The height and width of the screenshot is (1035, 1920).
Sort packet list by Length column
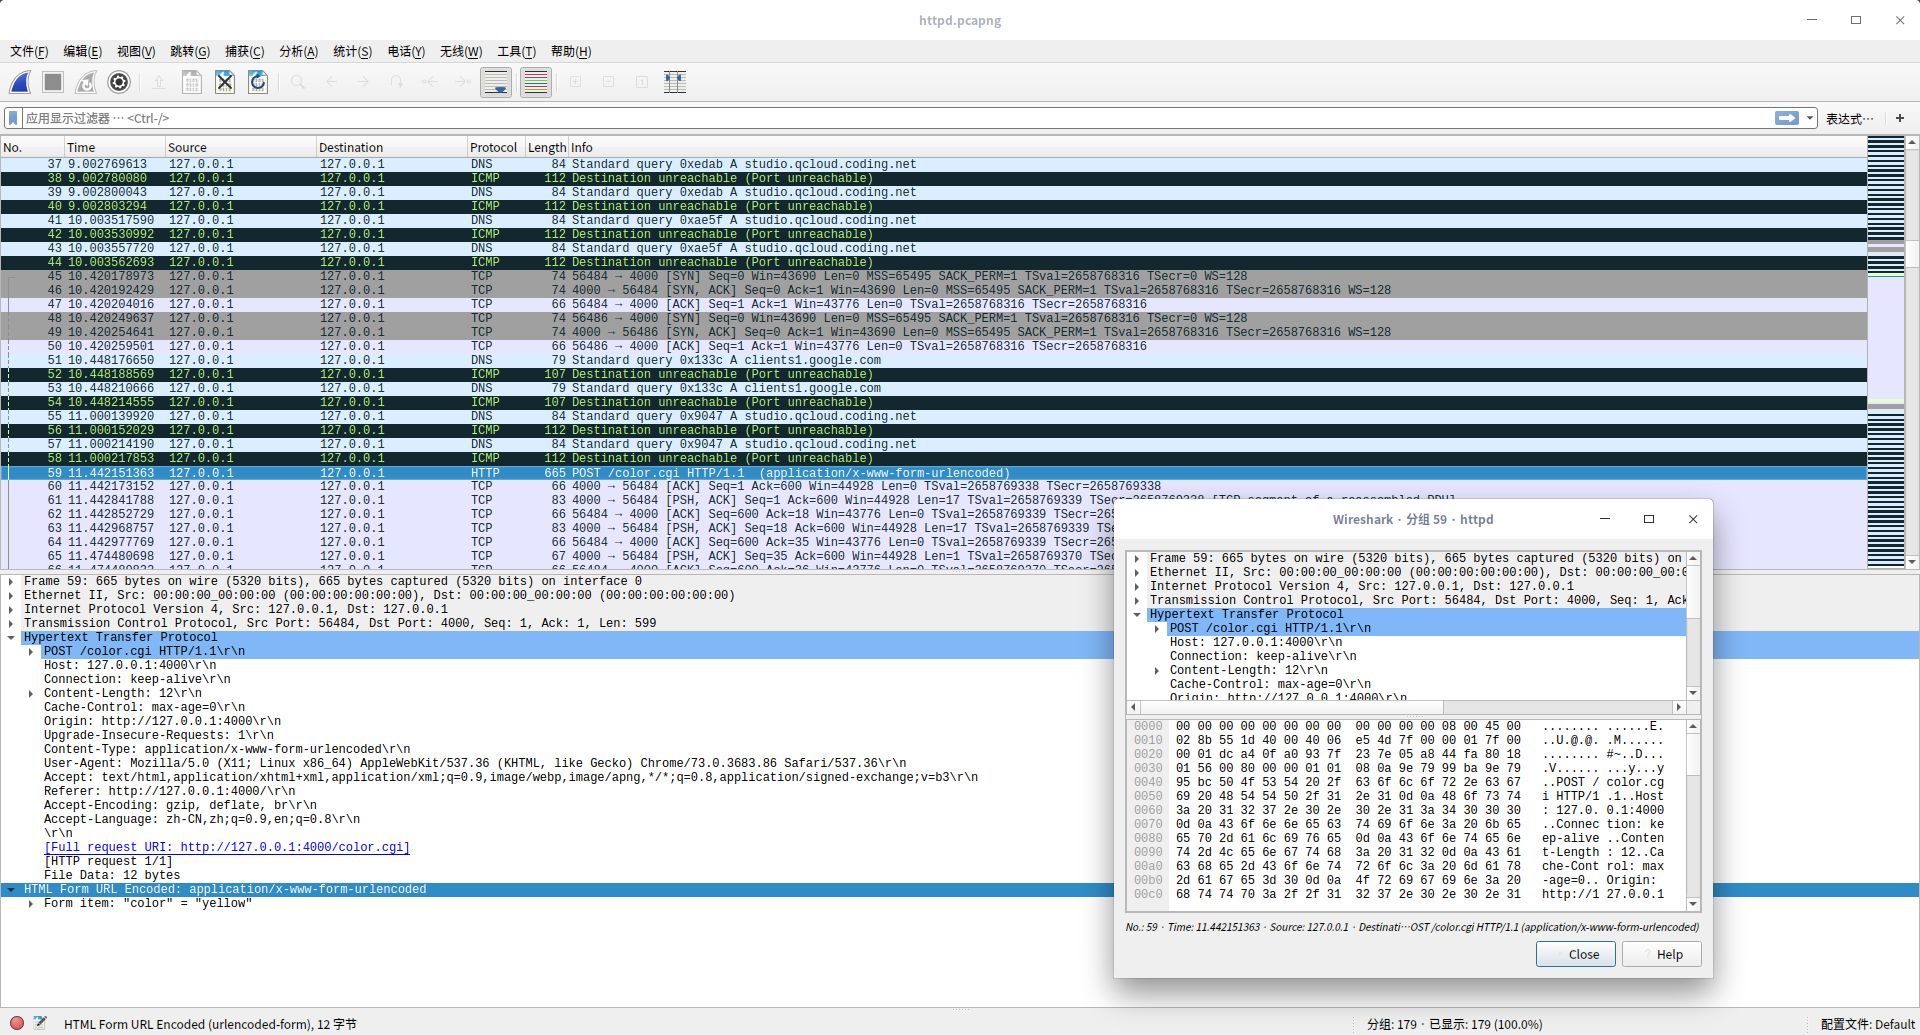click(x=546, y=147)
